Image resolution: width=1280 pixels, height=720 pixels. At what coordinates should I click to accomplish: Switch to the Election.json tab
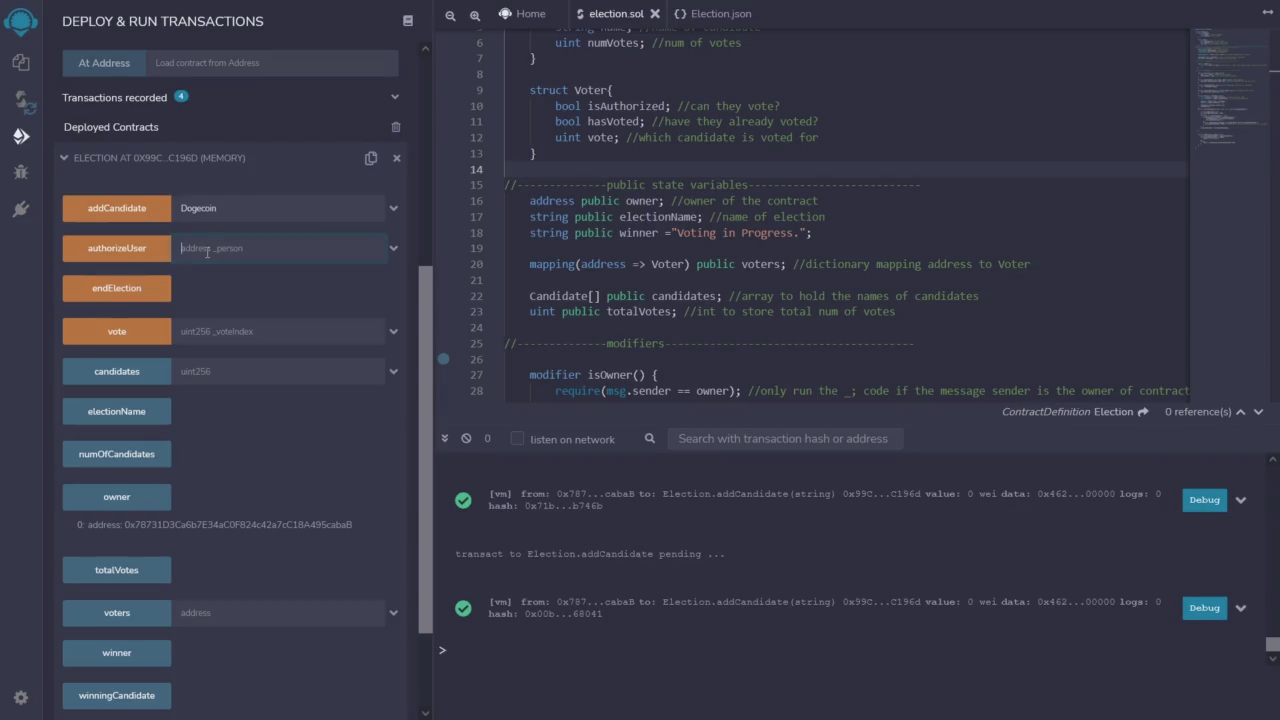click(713, 14)
